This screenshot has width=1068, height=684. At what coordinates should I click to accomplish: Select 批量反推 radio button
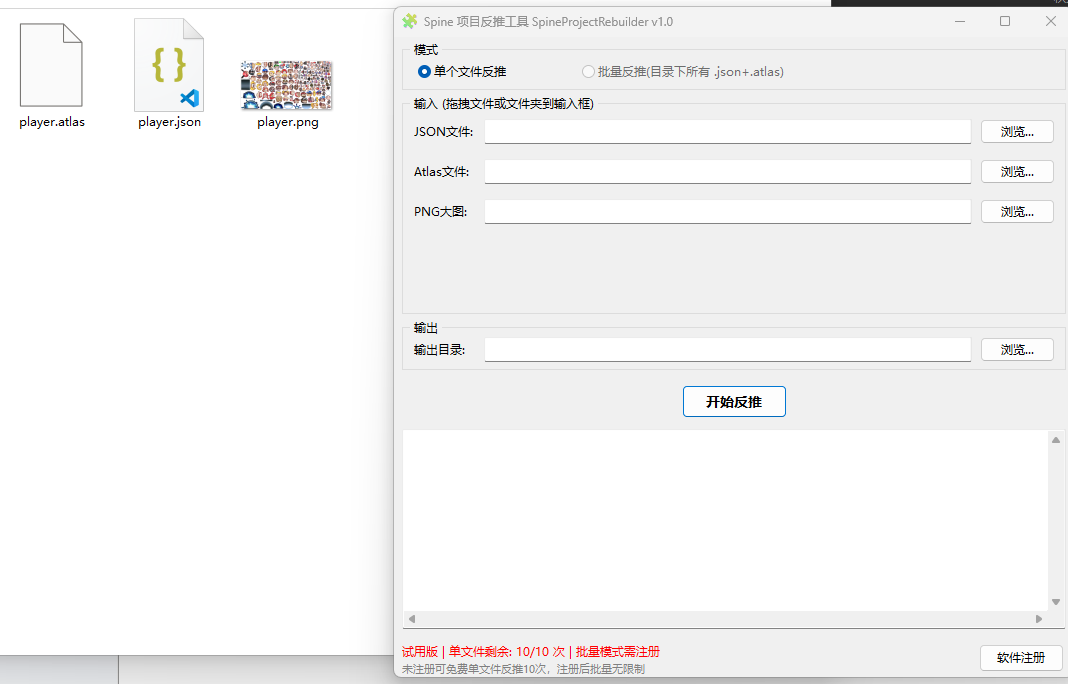point(588,72)
